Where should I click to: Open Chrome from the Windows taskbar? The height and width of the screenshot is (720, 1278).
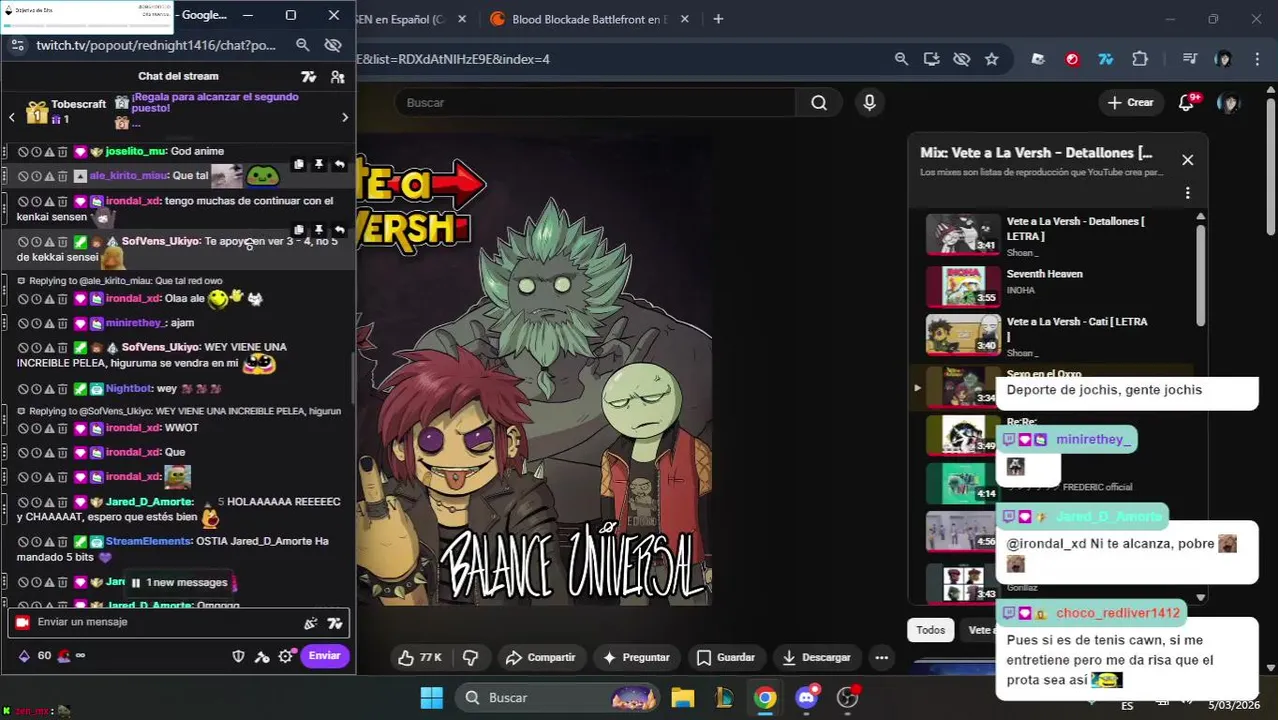point(765,698)
